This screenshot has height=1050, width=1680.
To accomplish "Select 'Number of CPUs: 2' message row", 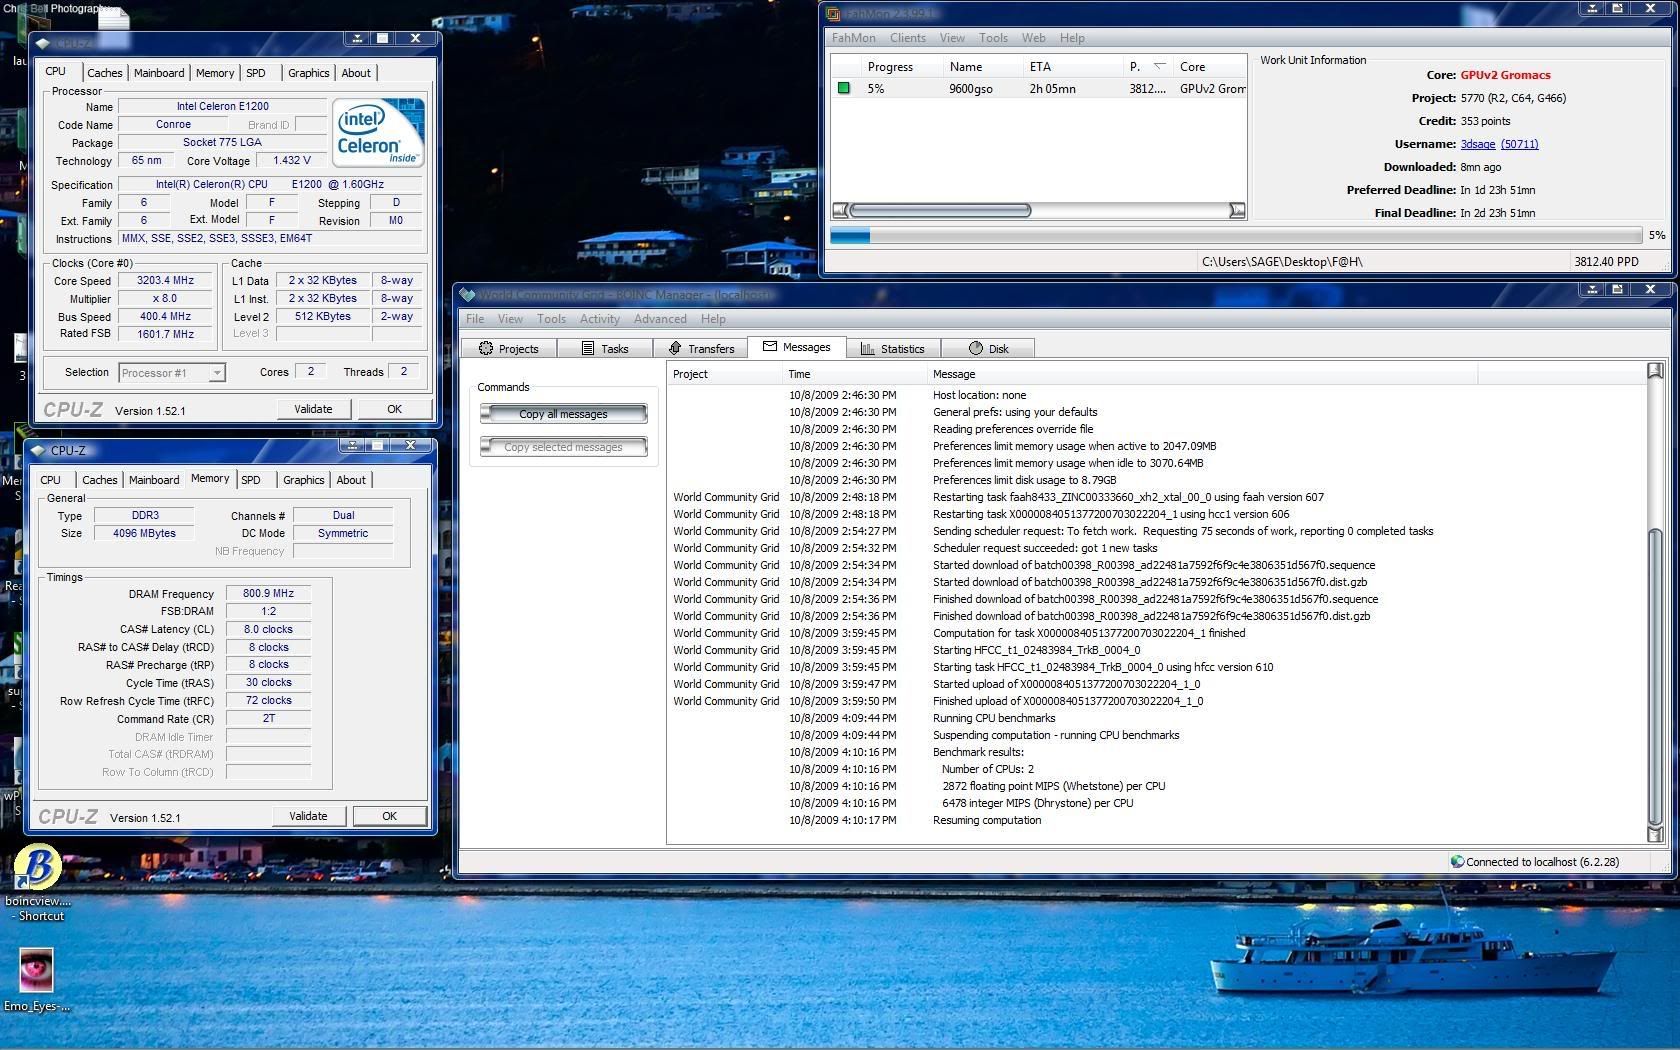I will [987, 769].
